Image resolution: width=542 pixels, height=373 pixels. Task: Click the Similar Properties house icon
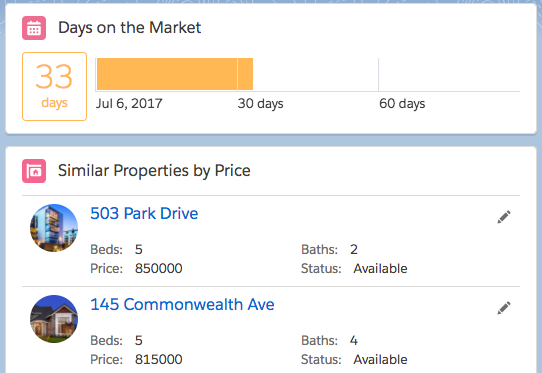tap(34, 171)
